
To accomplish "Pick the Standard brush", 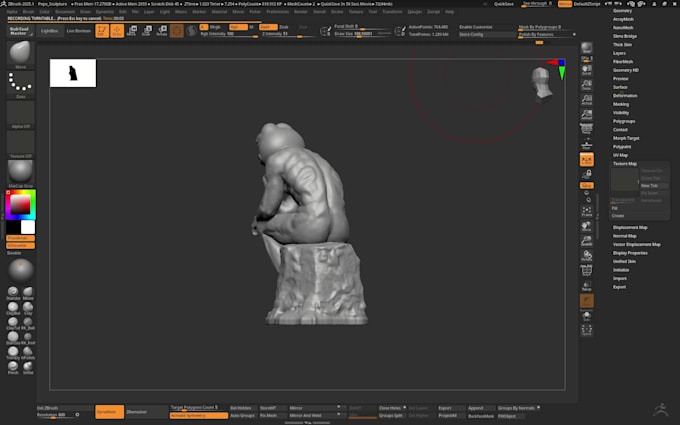I will [x=13, y=294].
